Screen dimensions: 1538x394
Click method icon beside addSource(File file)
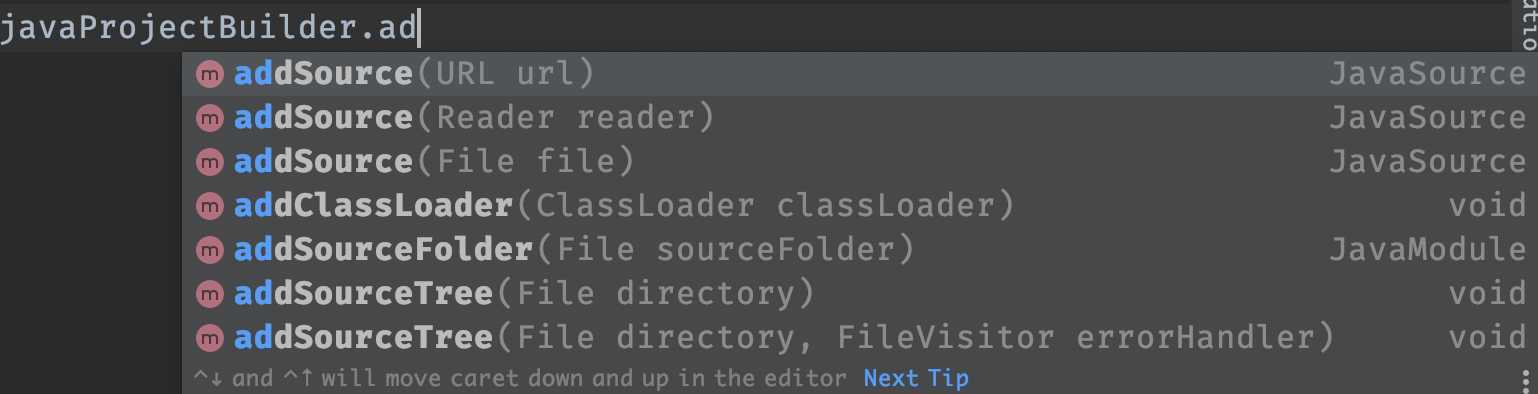click(x=209, y=162)
